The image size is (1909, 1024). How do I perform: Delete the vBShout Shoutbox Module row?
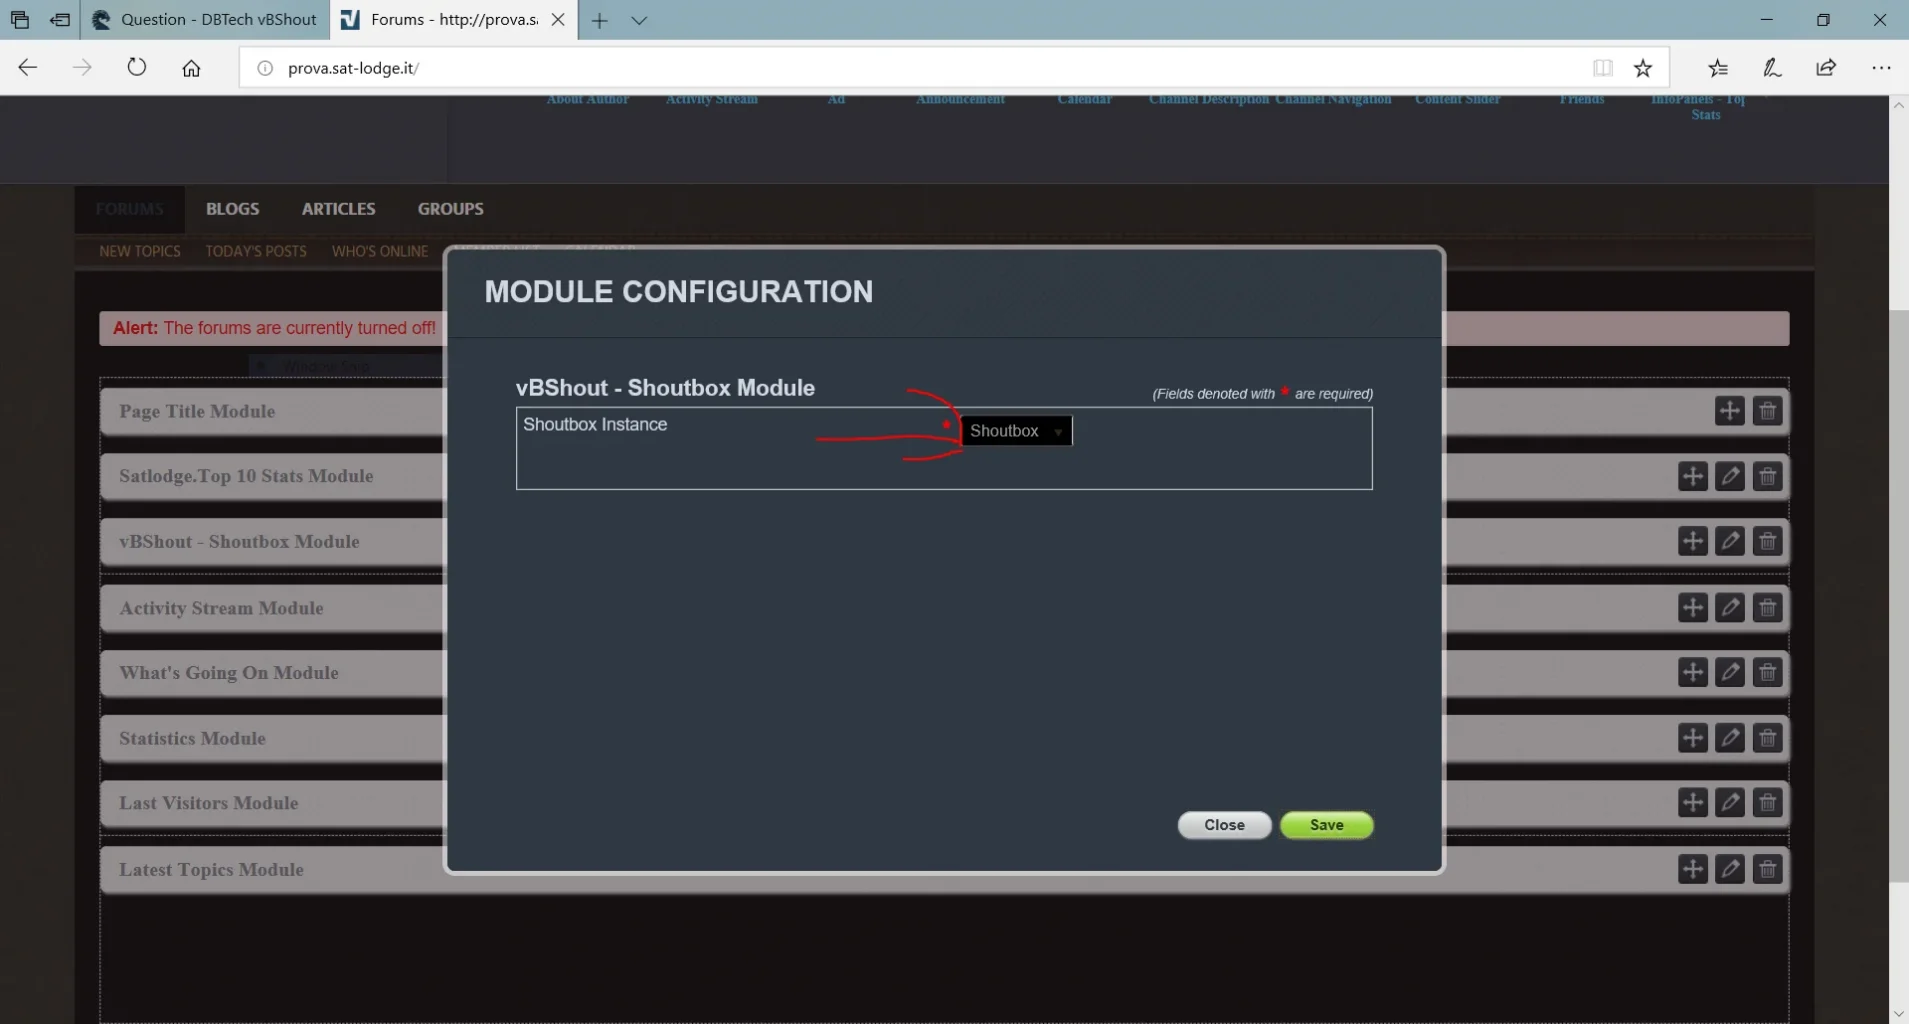pos(1767,541)
